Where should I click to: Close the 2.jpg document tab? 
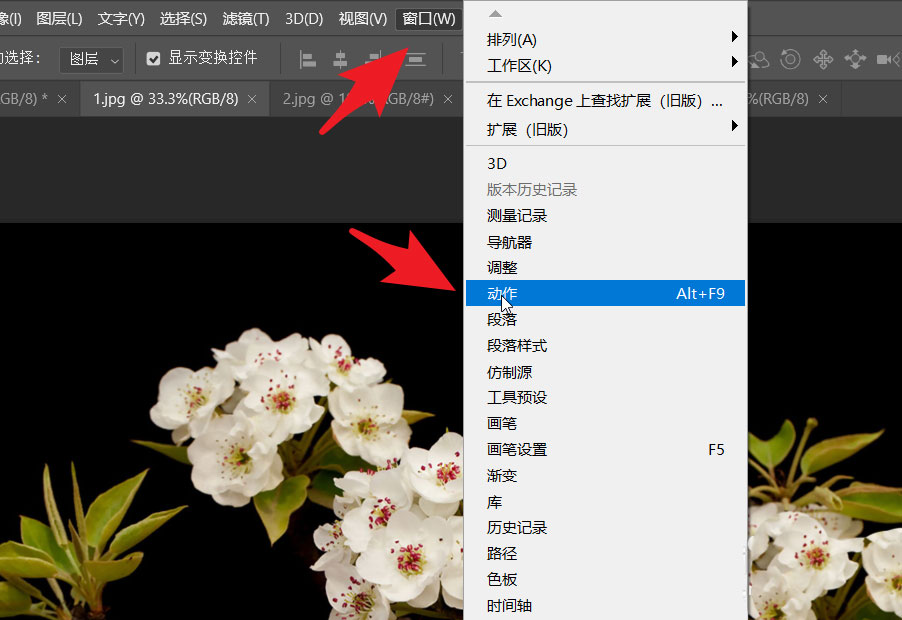pos(447,99)
